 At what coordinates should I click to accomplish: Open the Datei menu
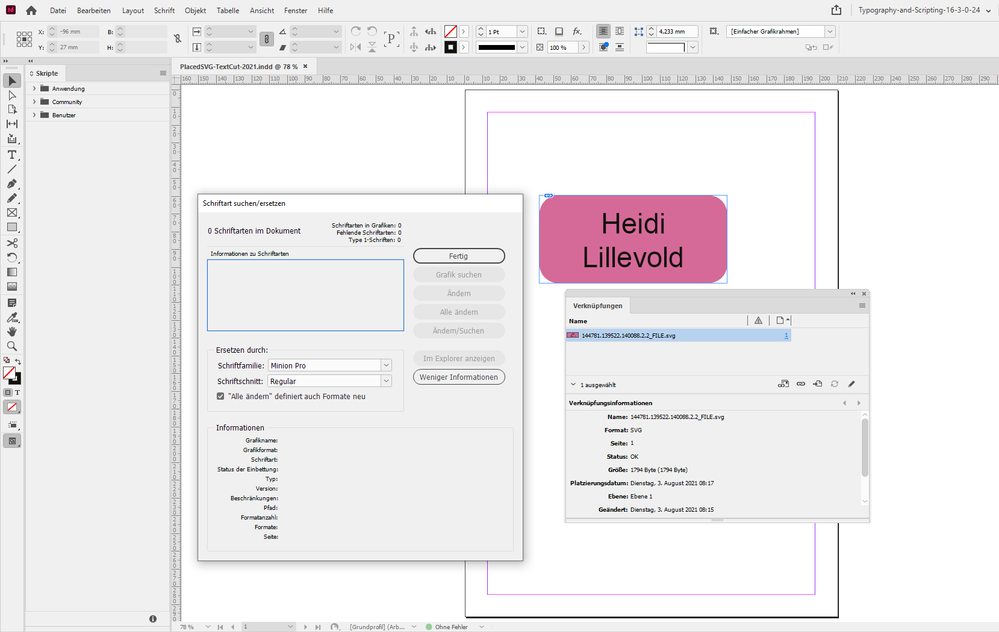(58, 10)
